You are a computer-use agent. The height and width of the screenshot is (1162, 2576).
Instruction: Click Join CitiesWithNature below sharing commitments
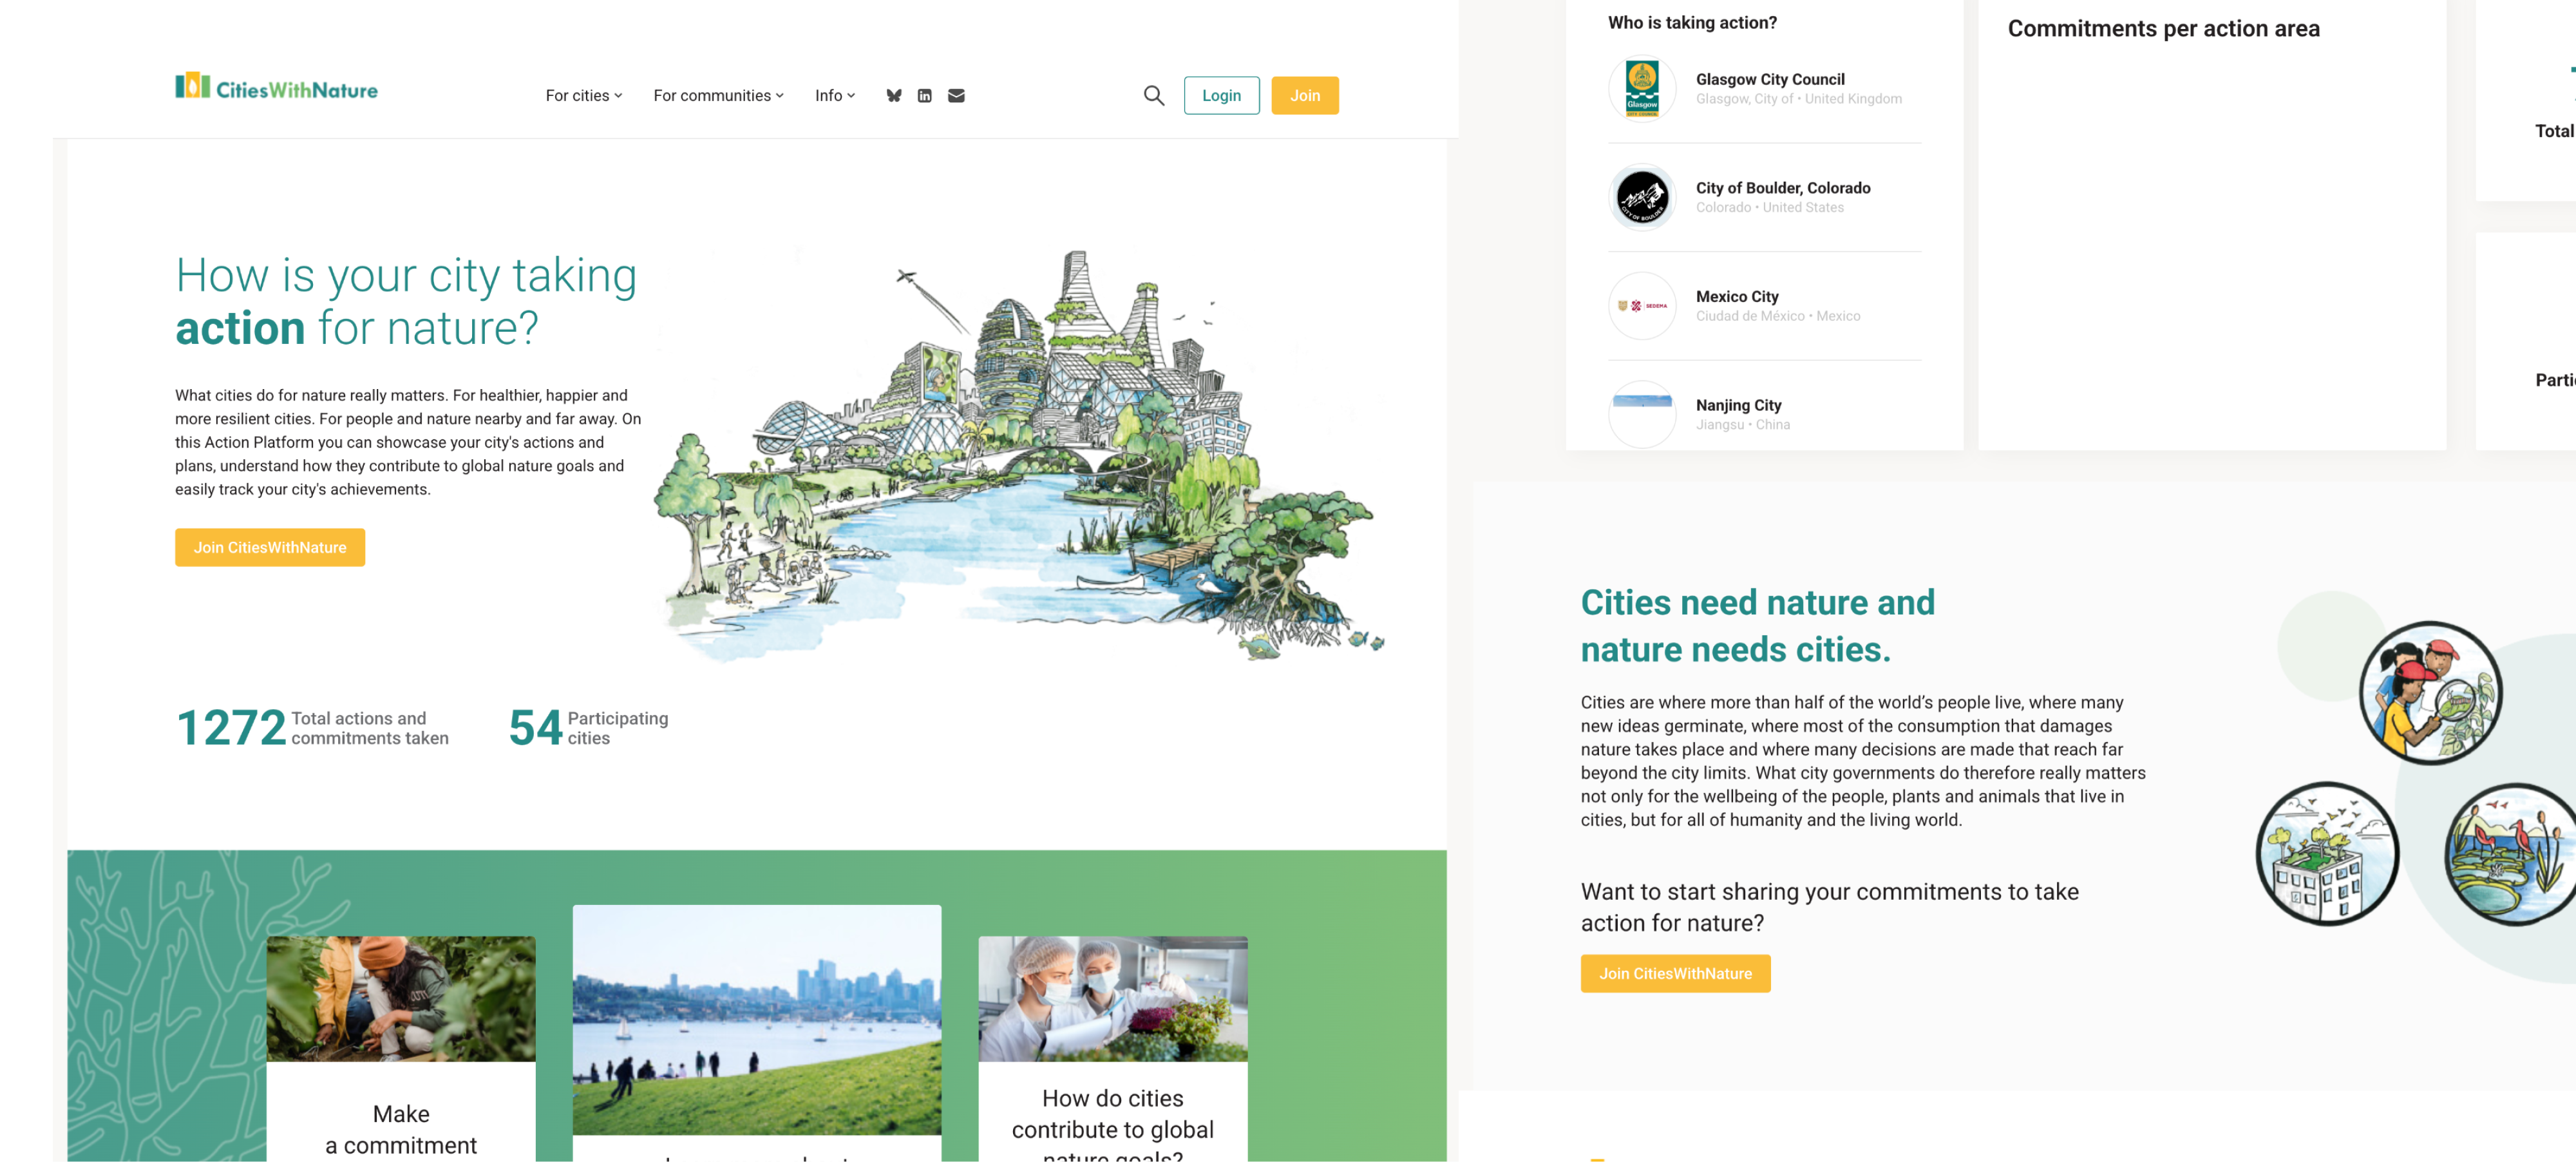(1675, 974)
